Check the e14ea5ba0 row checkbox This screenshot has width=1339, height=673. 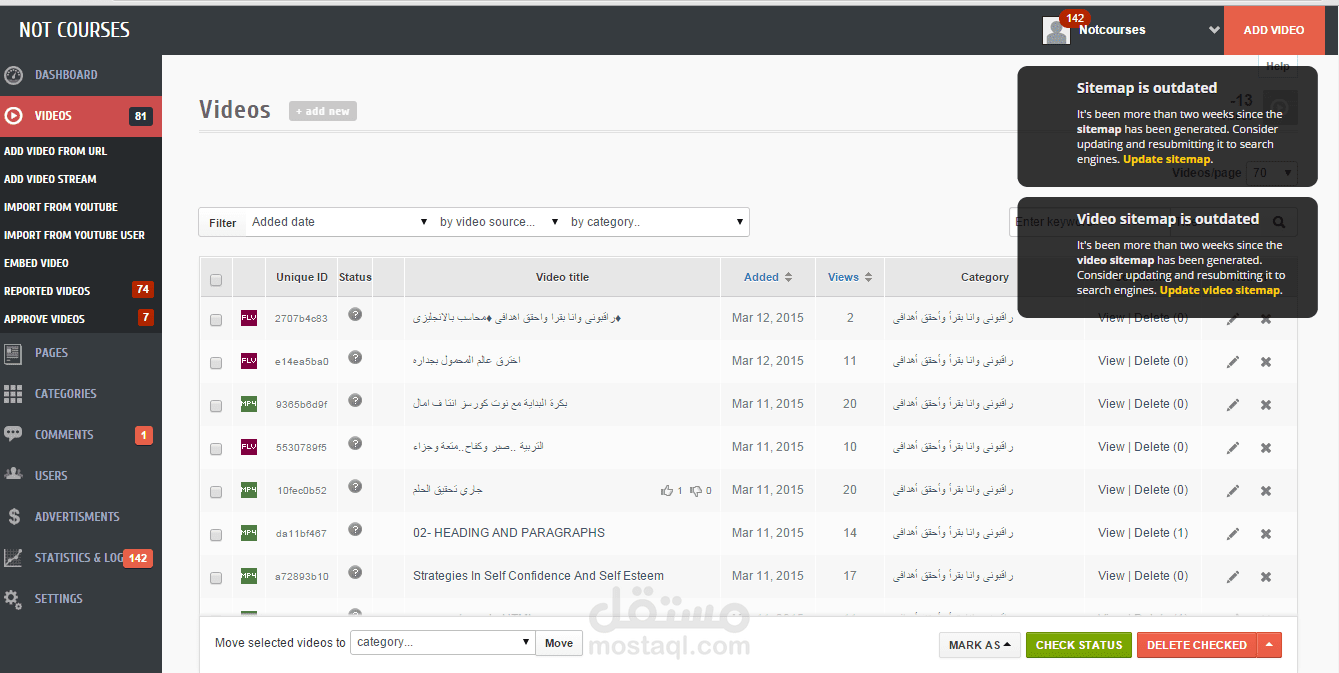(216, 363)
